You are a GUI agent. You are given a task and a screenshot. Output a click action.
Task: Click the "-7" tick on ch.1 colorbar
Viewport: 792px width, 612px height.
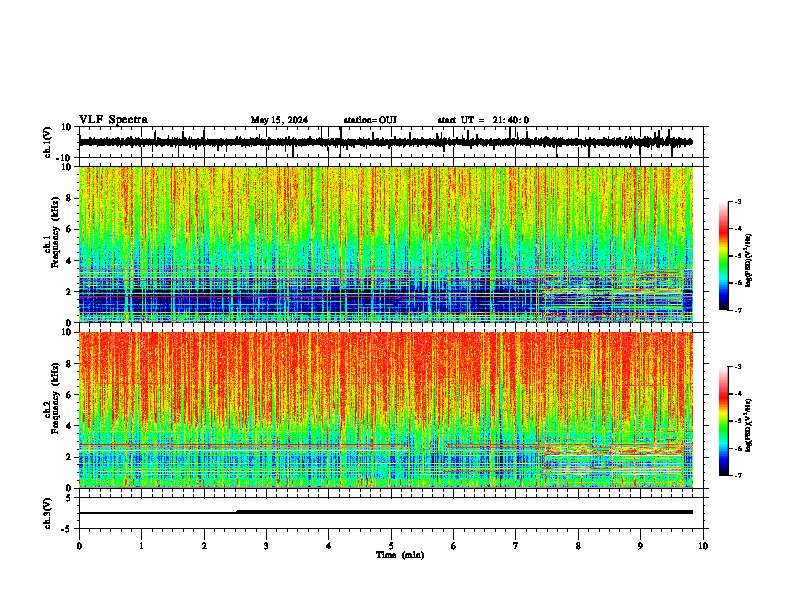[x=737, y=310]
